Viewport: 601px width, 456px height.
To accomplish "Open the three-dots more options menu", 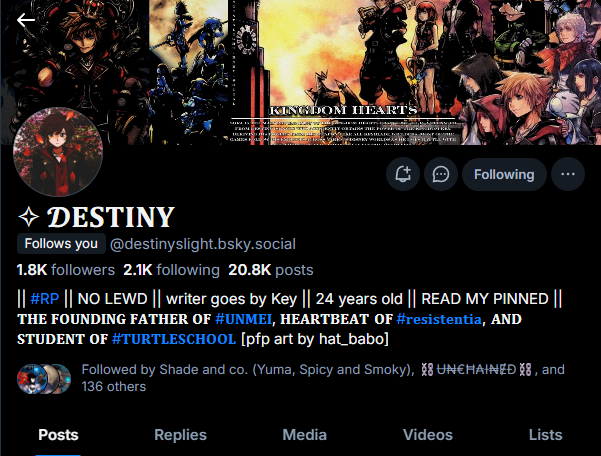I will [x=568, y=174].
